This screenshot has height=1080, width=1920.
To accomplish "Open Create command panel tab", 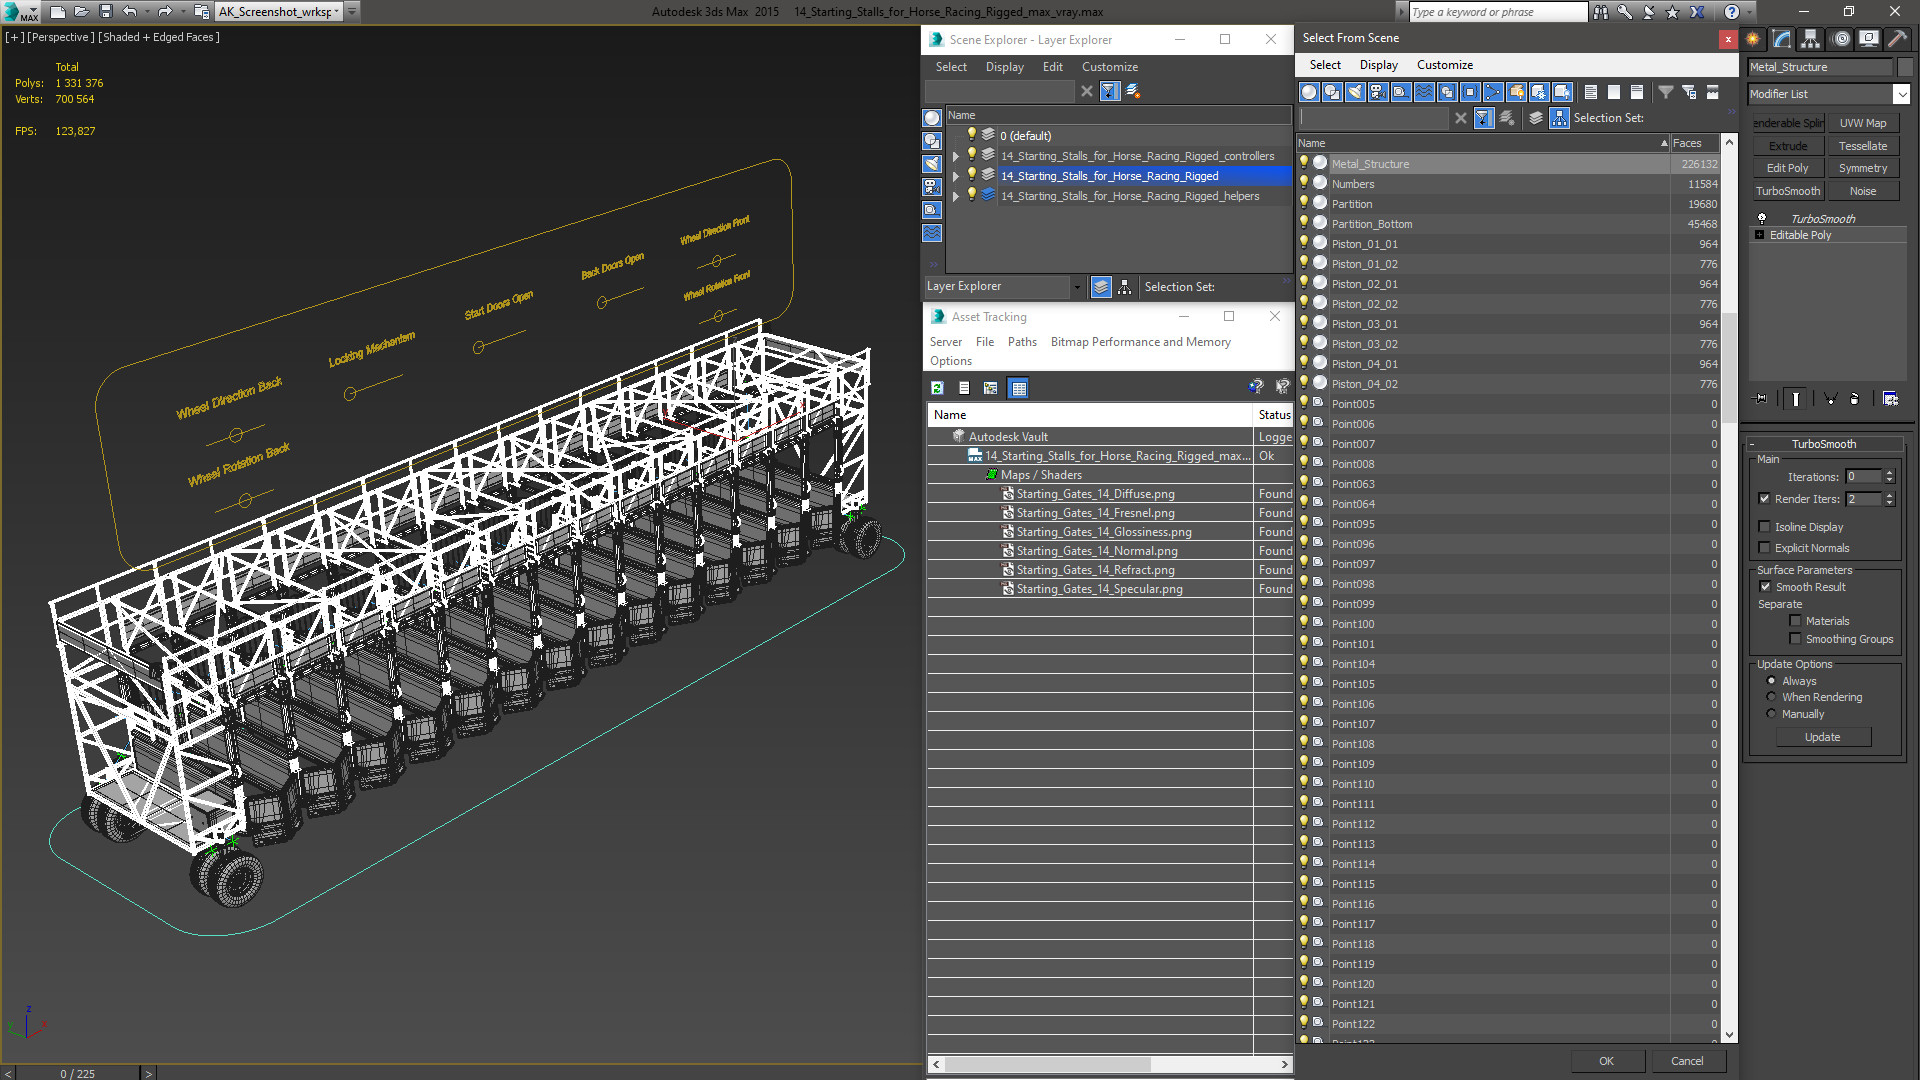I will point(1753,39).
